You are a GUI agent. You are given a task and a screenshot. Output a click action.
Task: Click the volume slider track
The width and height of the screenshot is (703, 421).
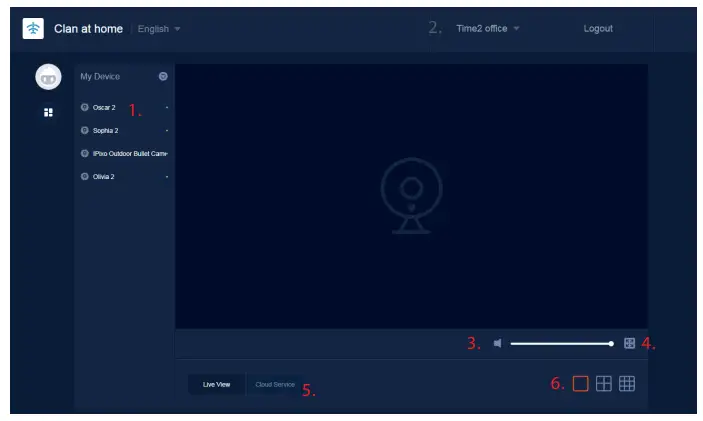(x=561, y=344)
